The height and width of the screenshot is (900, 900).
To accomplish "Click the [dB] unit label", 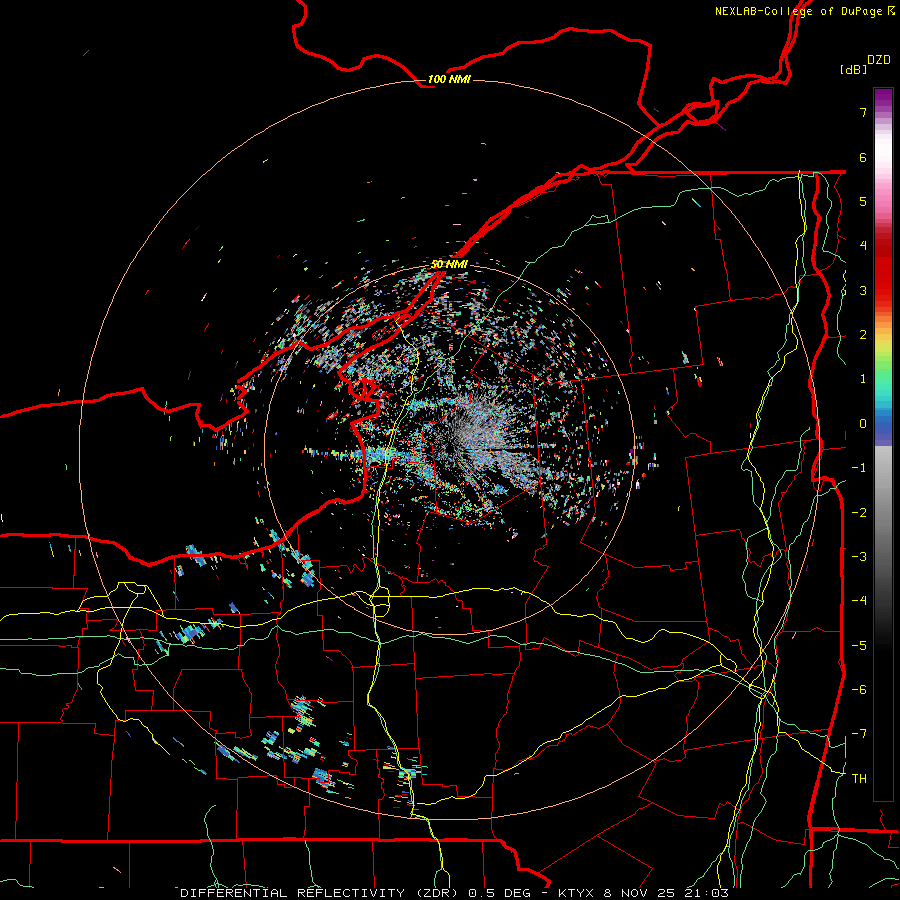I will point(853,69).
